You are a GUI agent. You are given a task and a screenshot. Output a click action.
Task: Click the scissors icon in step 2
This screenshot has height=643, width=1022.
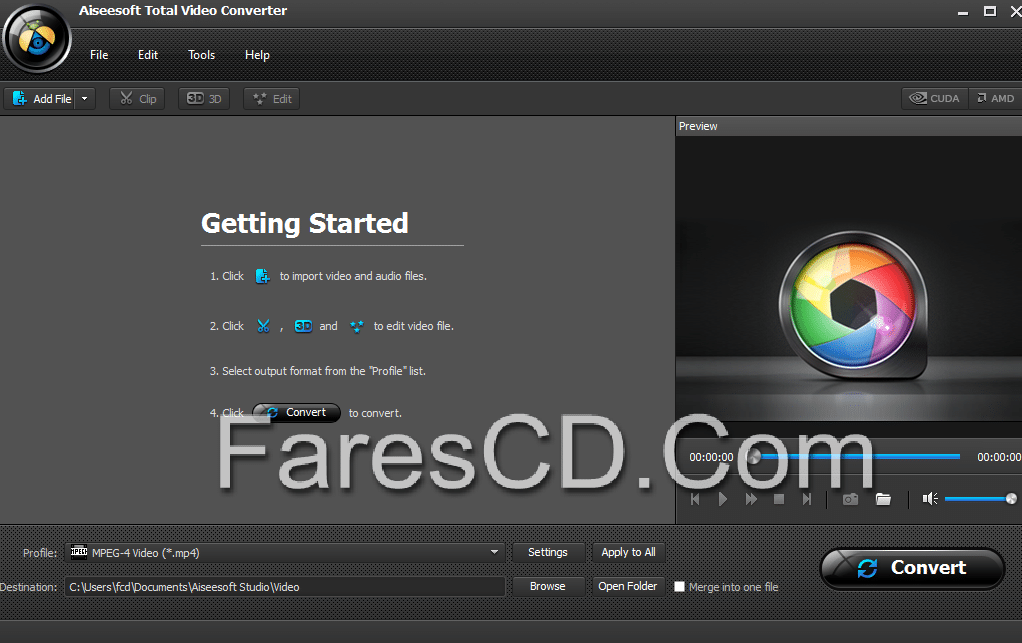point(263,326)
